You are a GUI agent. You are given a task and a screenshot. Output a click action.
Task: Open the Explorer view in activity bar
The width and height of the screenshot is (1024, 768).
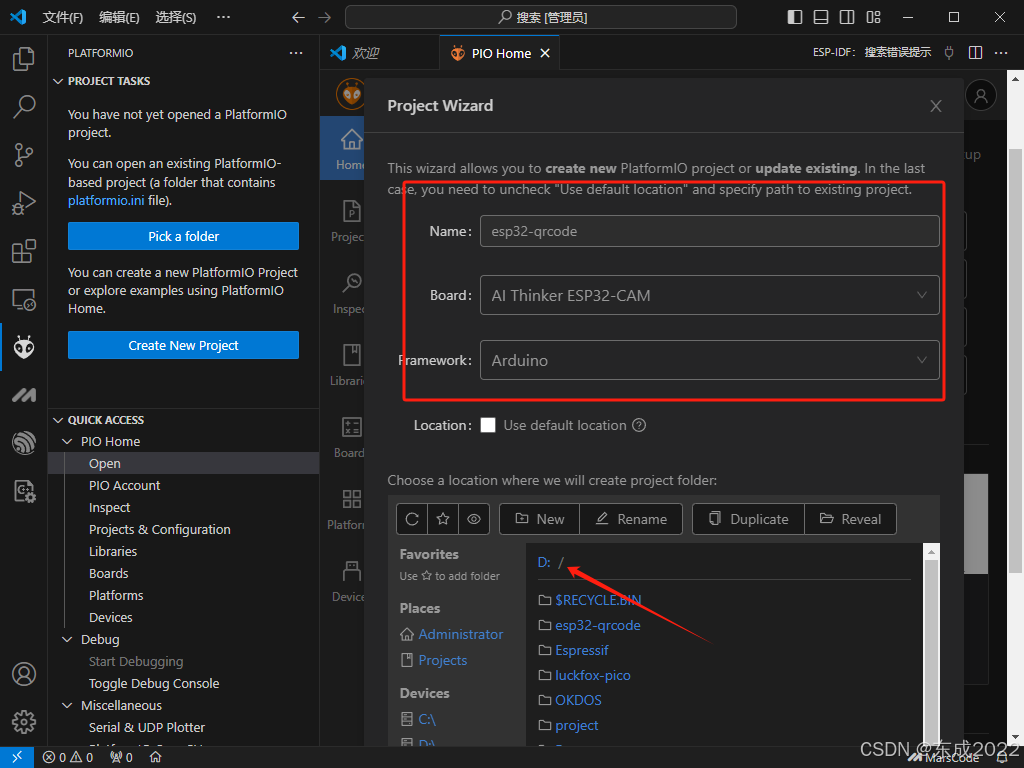pyautogui.click(x=24, y=59)
